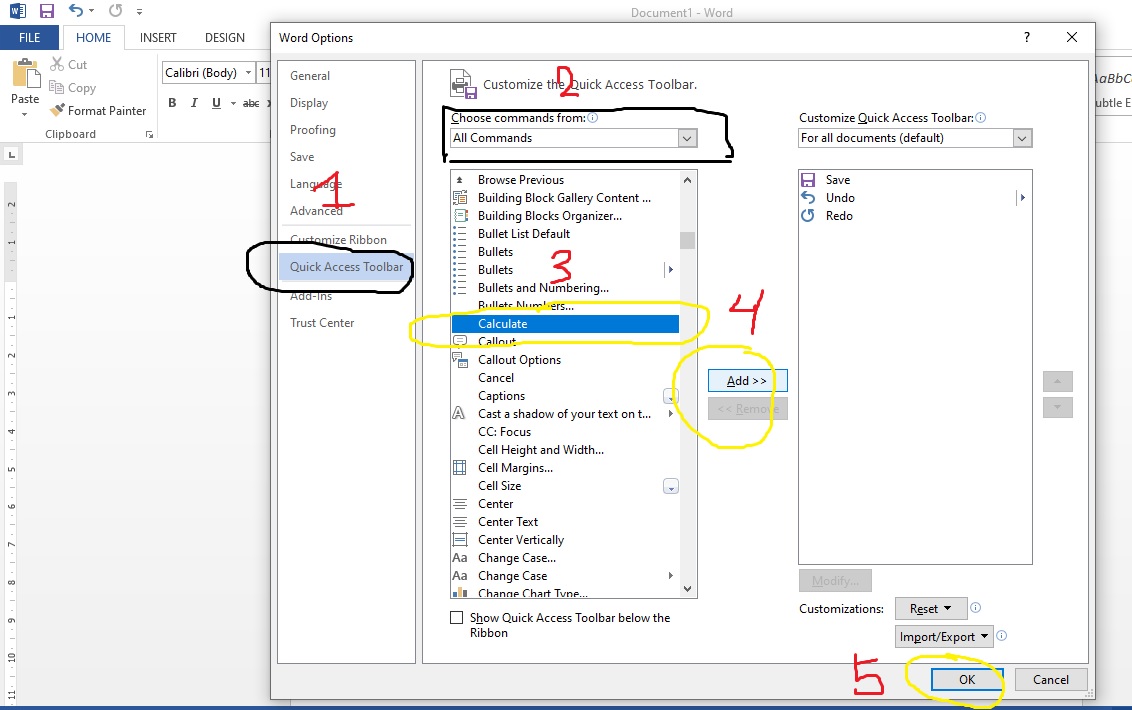
Task: Click info icon beside Reset
Action: (975, 608)
